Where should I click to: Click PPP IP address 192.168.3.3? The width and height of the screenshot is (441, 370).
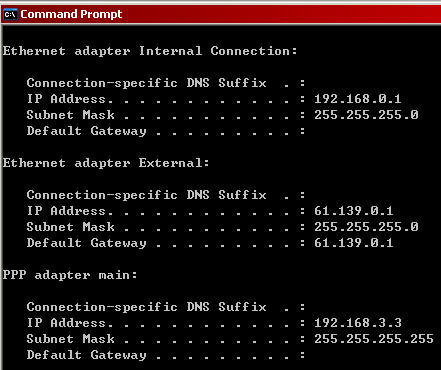[x=358, y=323]
